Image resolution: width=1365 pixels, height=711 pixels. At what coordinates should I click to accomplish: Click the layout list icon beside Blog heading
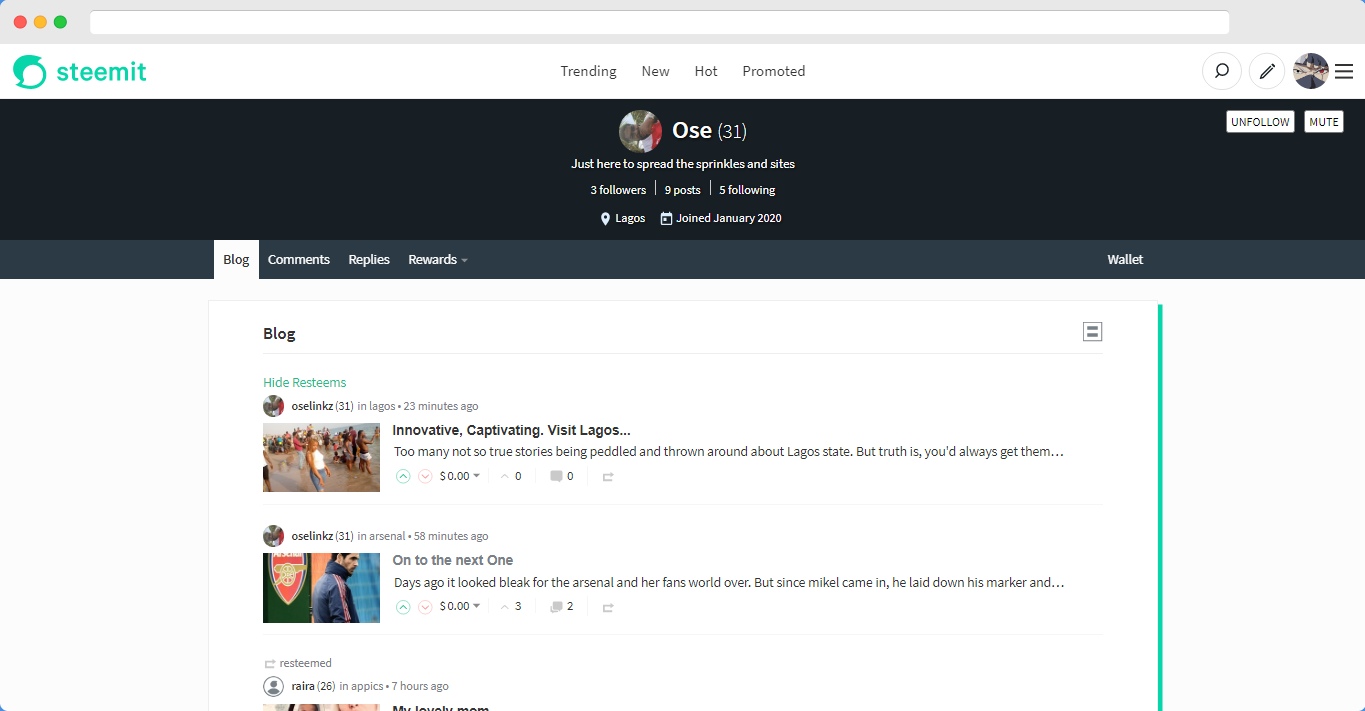coord(1092,331)
